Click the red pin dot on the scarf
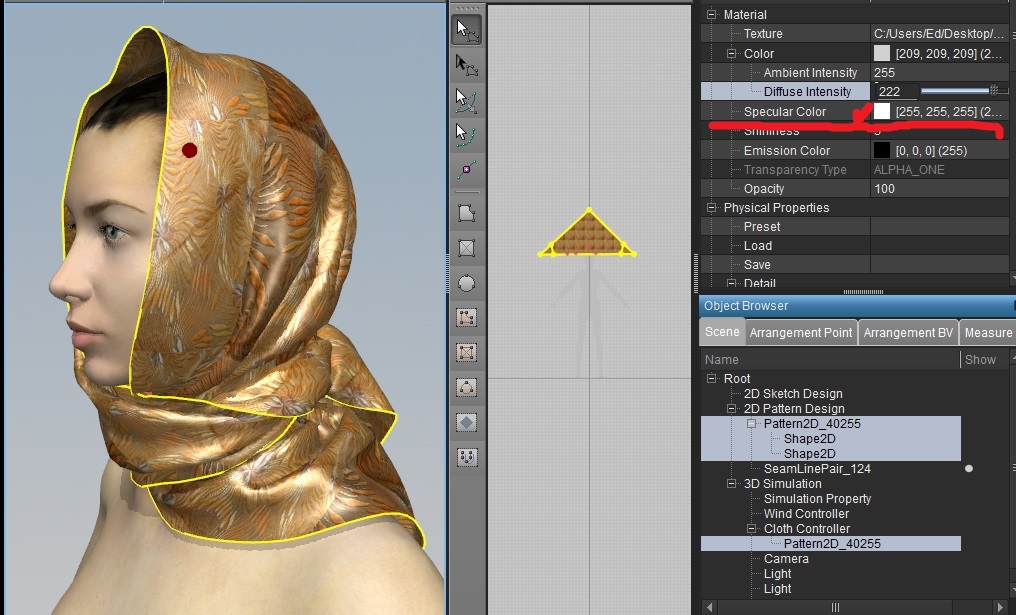Viewport: 1016px width, 615px height. 189,150
